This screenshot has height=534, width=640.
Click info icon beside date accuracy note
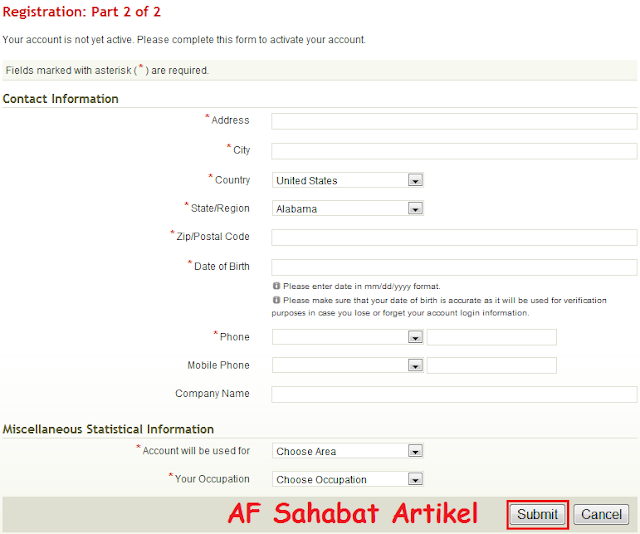click(276, 300)
